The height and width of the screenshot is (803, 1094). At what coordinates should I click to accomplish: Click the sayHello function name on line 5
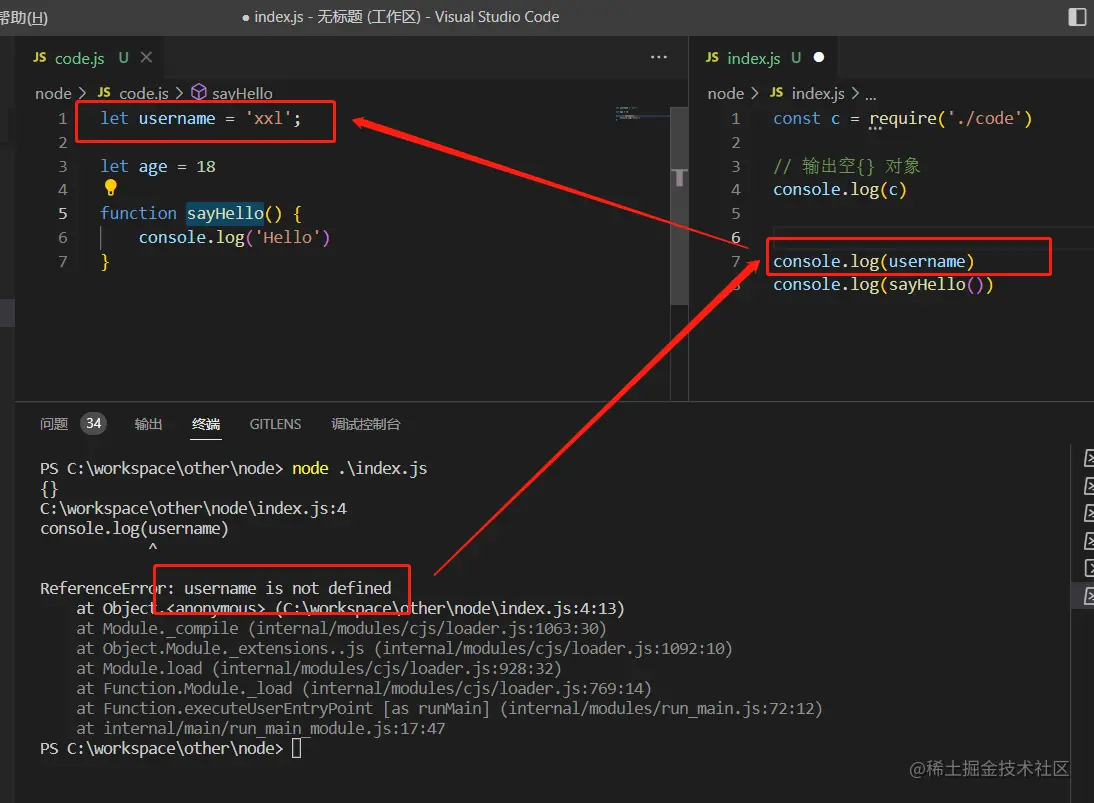click(x=225, y=213)
